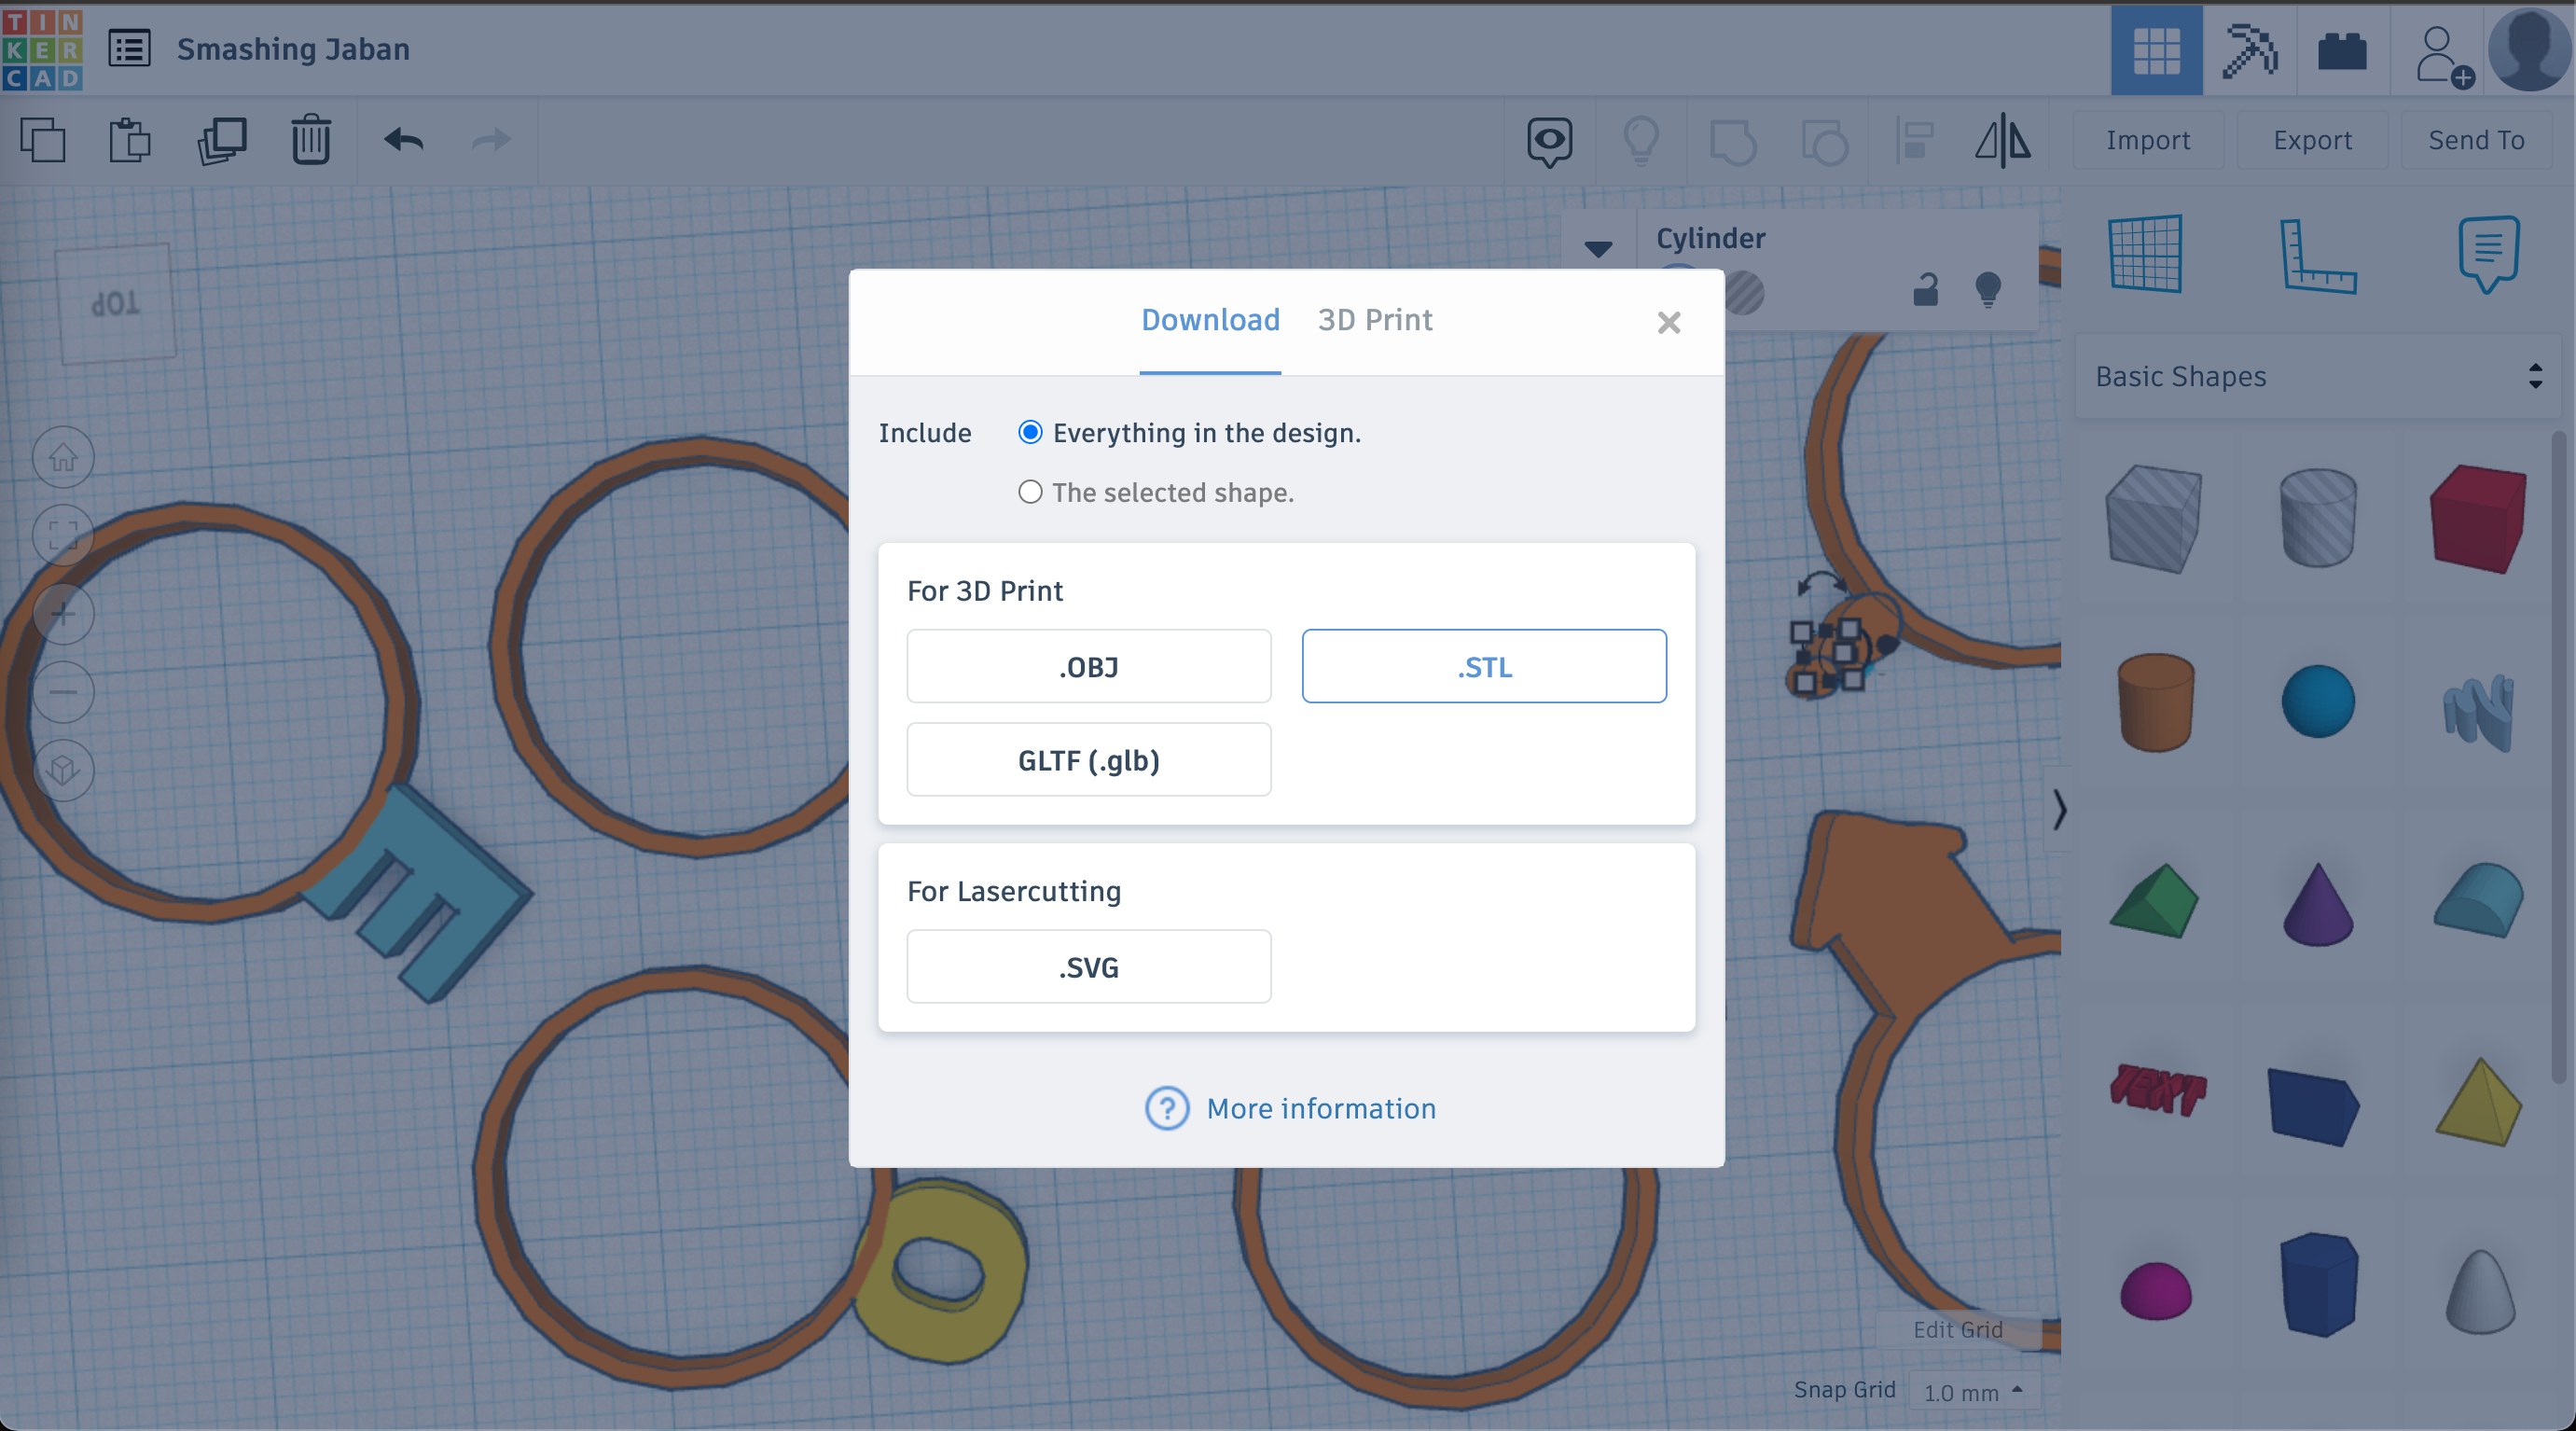Switch to the 3D Print tab
The width and height of the screenshot is (2576, 1431).
point(1374,320)
